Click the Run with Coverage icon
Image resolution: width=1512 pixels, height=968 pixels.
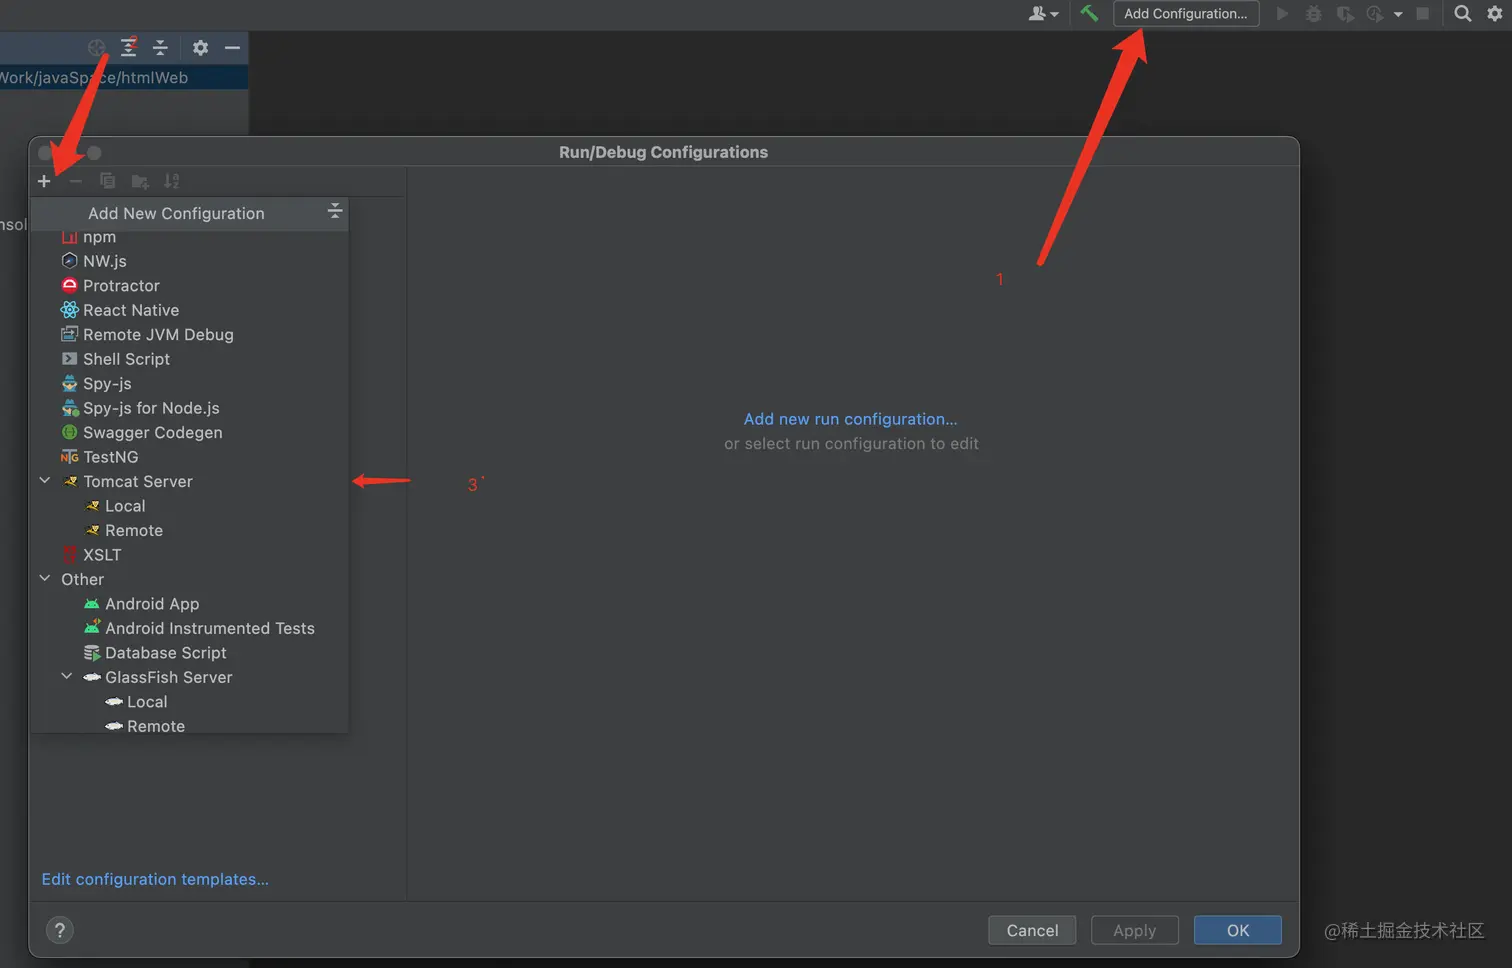tap(1345, 14)
